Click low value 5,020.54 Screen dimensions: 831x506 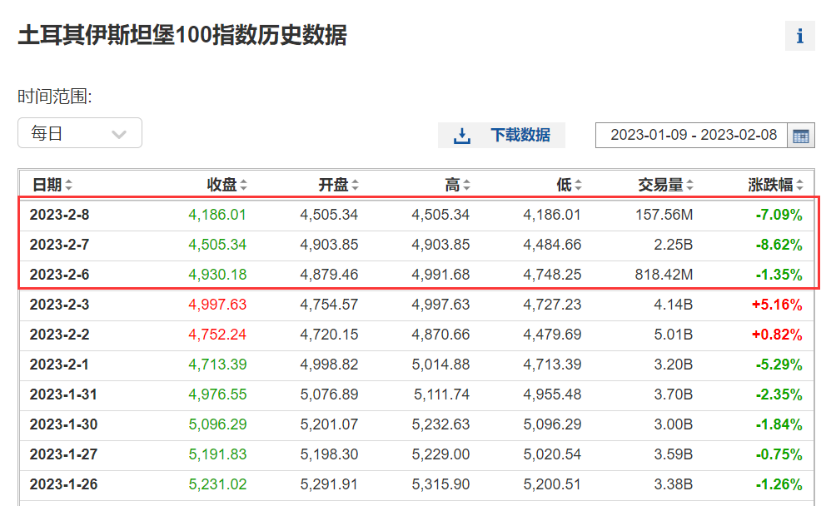(x=552, y=454)
